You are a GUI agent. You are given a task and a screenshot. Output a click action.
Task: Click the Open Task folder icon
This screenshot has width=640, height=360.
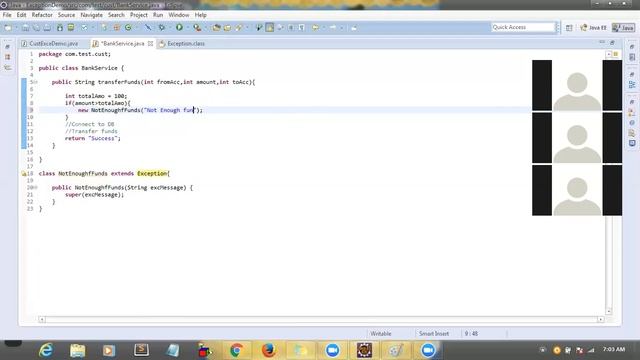click(x=227, y=28)
